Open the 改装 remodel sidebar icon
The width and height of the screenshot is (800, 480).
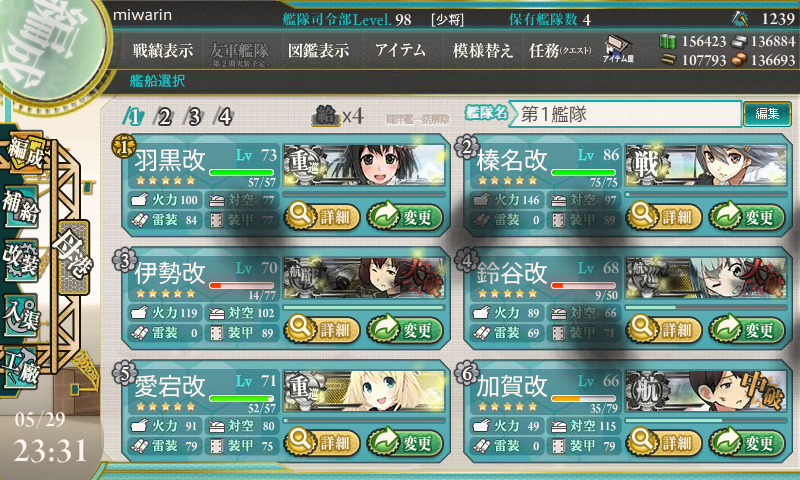[21, 260]
